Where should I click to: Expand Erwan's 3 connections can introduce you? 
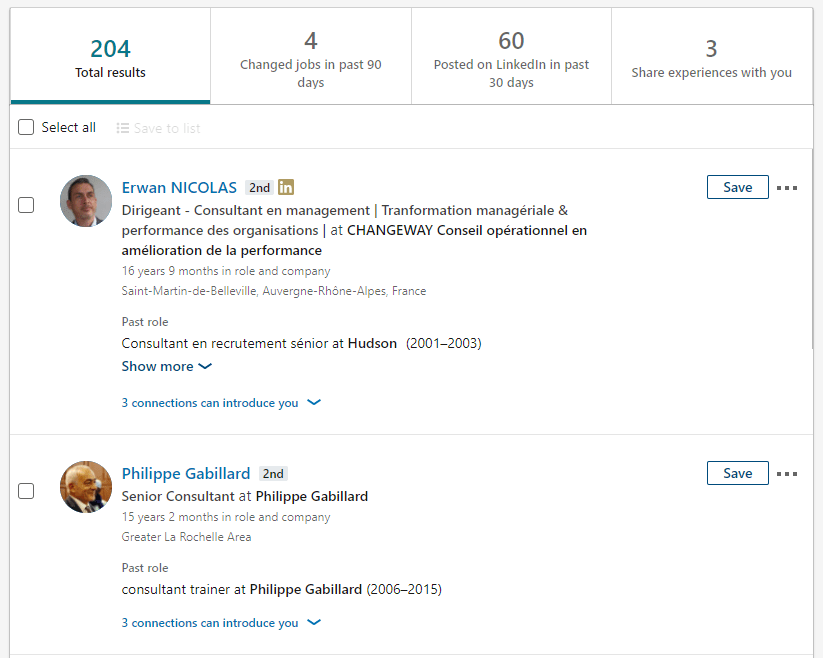coord(221,403)
